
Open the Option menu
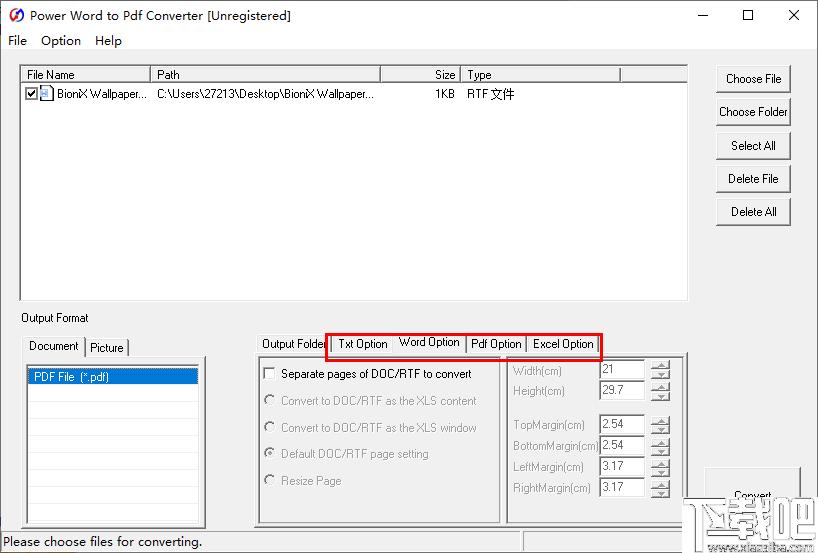(x=61, y=41)
